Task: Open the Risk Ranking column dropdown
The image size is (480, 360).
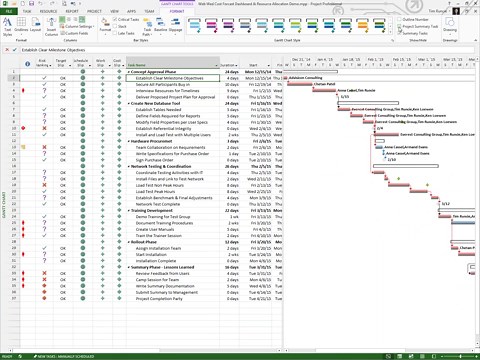Action: click(50, 65)
